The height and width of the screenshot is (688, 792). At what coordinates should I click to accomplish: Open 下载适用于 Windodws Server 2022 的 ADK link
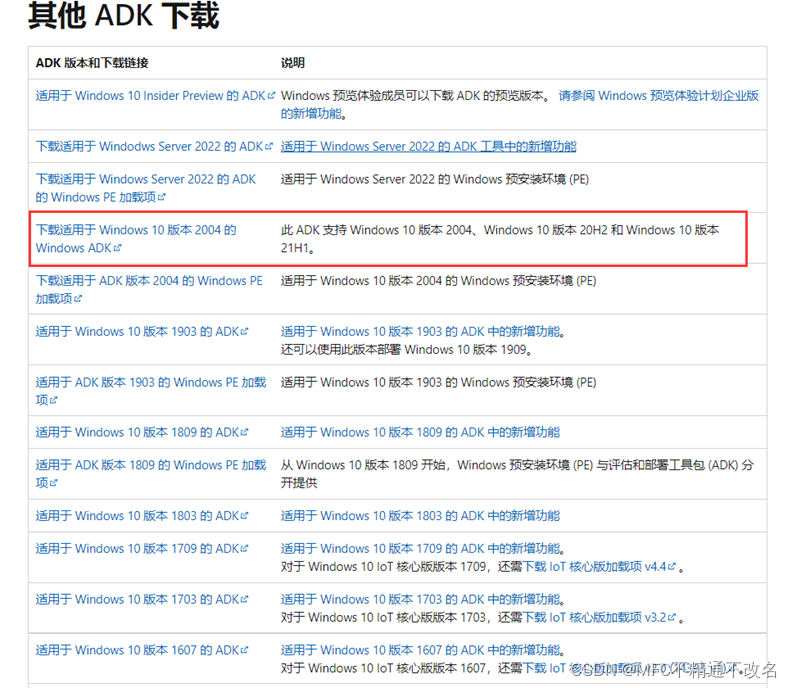point(154,146)
